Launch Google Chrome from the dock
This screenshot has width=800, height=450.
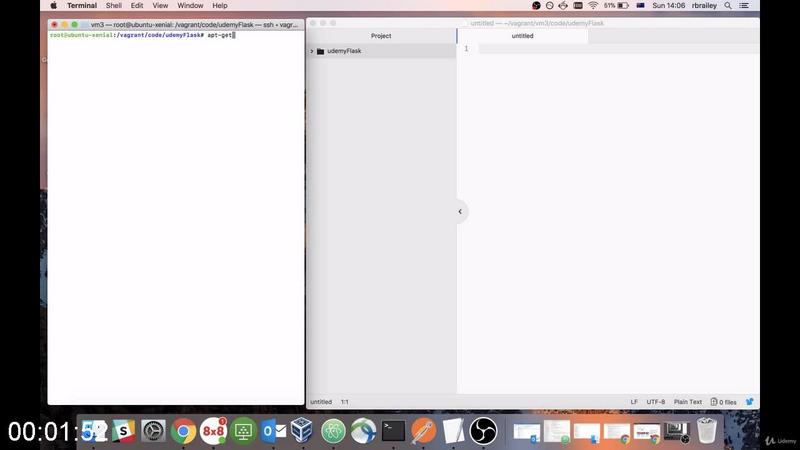pos(183,431)
